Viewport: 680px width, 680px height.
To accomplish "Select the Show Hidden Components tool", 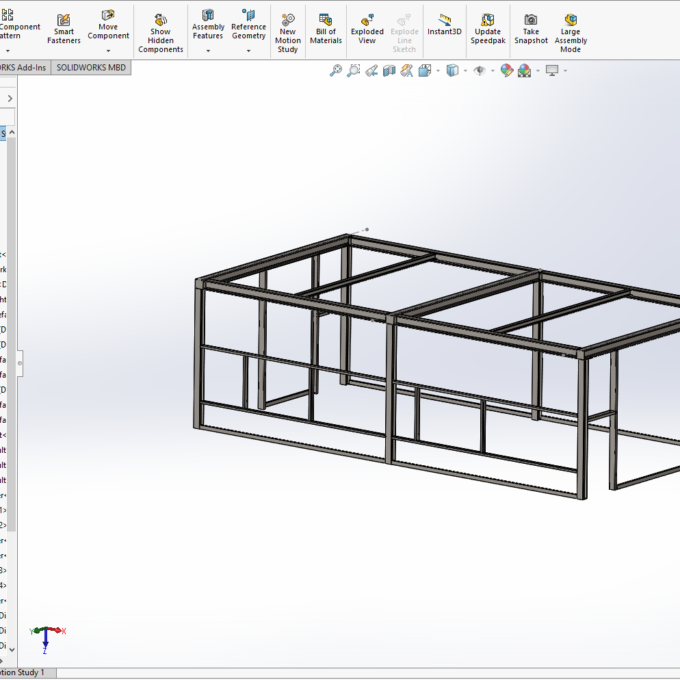I will pos(160,34).
